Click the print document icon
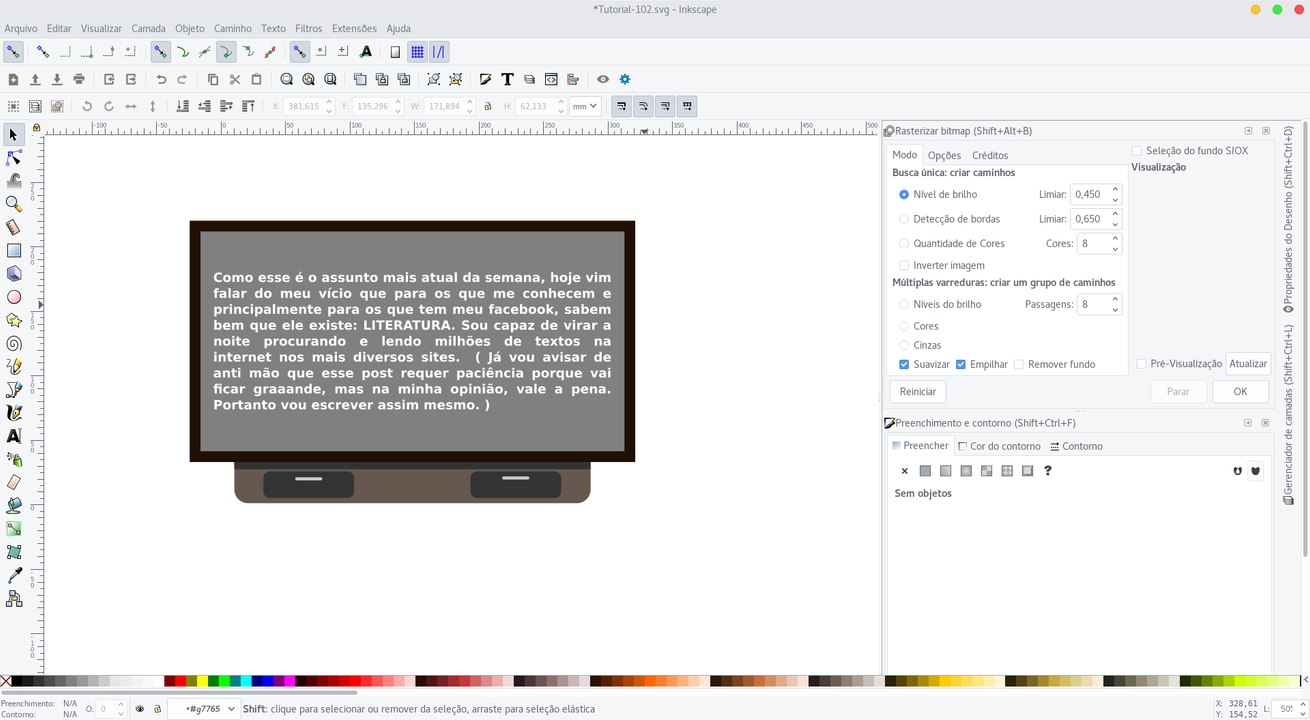 (x=79, y=79)
